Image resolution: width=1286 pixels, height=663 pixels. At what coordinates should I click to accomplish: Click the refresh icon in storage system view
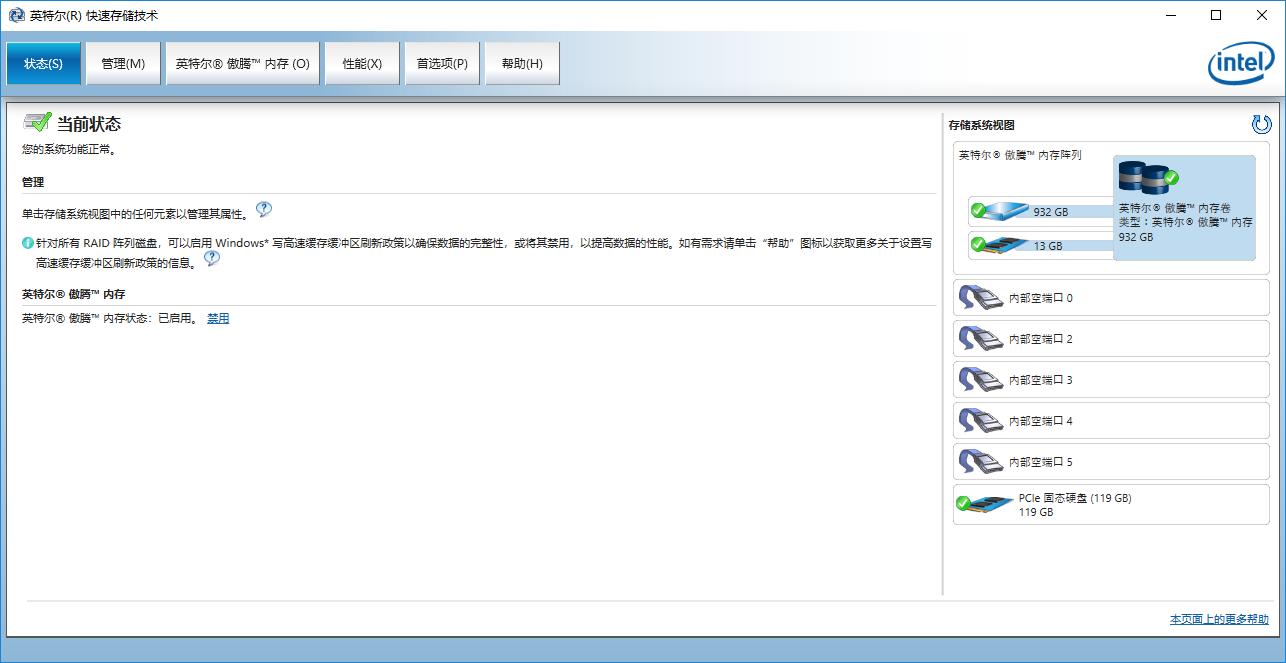click(x=1260, y=125)
